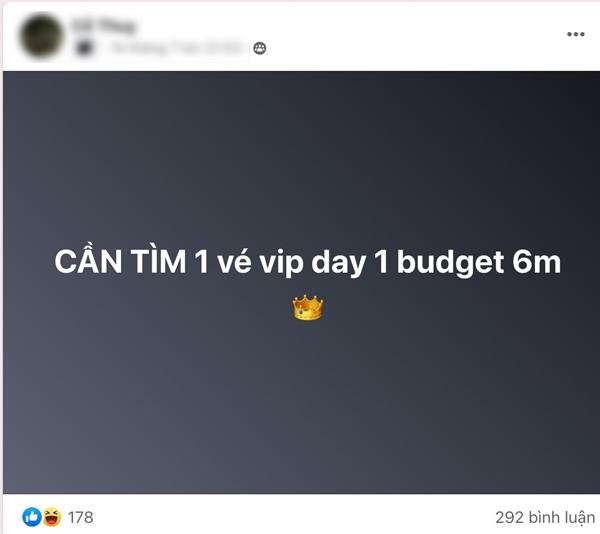Click the blurred post timestamp link
Image resolution: width=600 pixels, height=534 pixels.
pos(176,48)
